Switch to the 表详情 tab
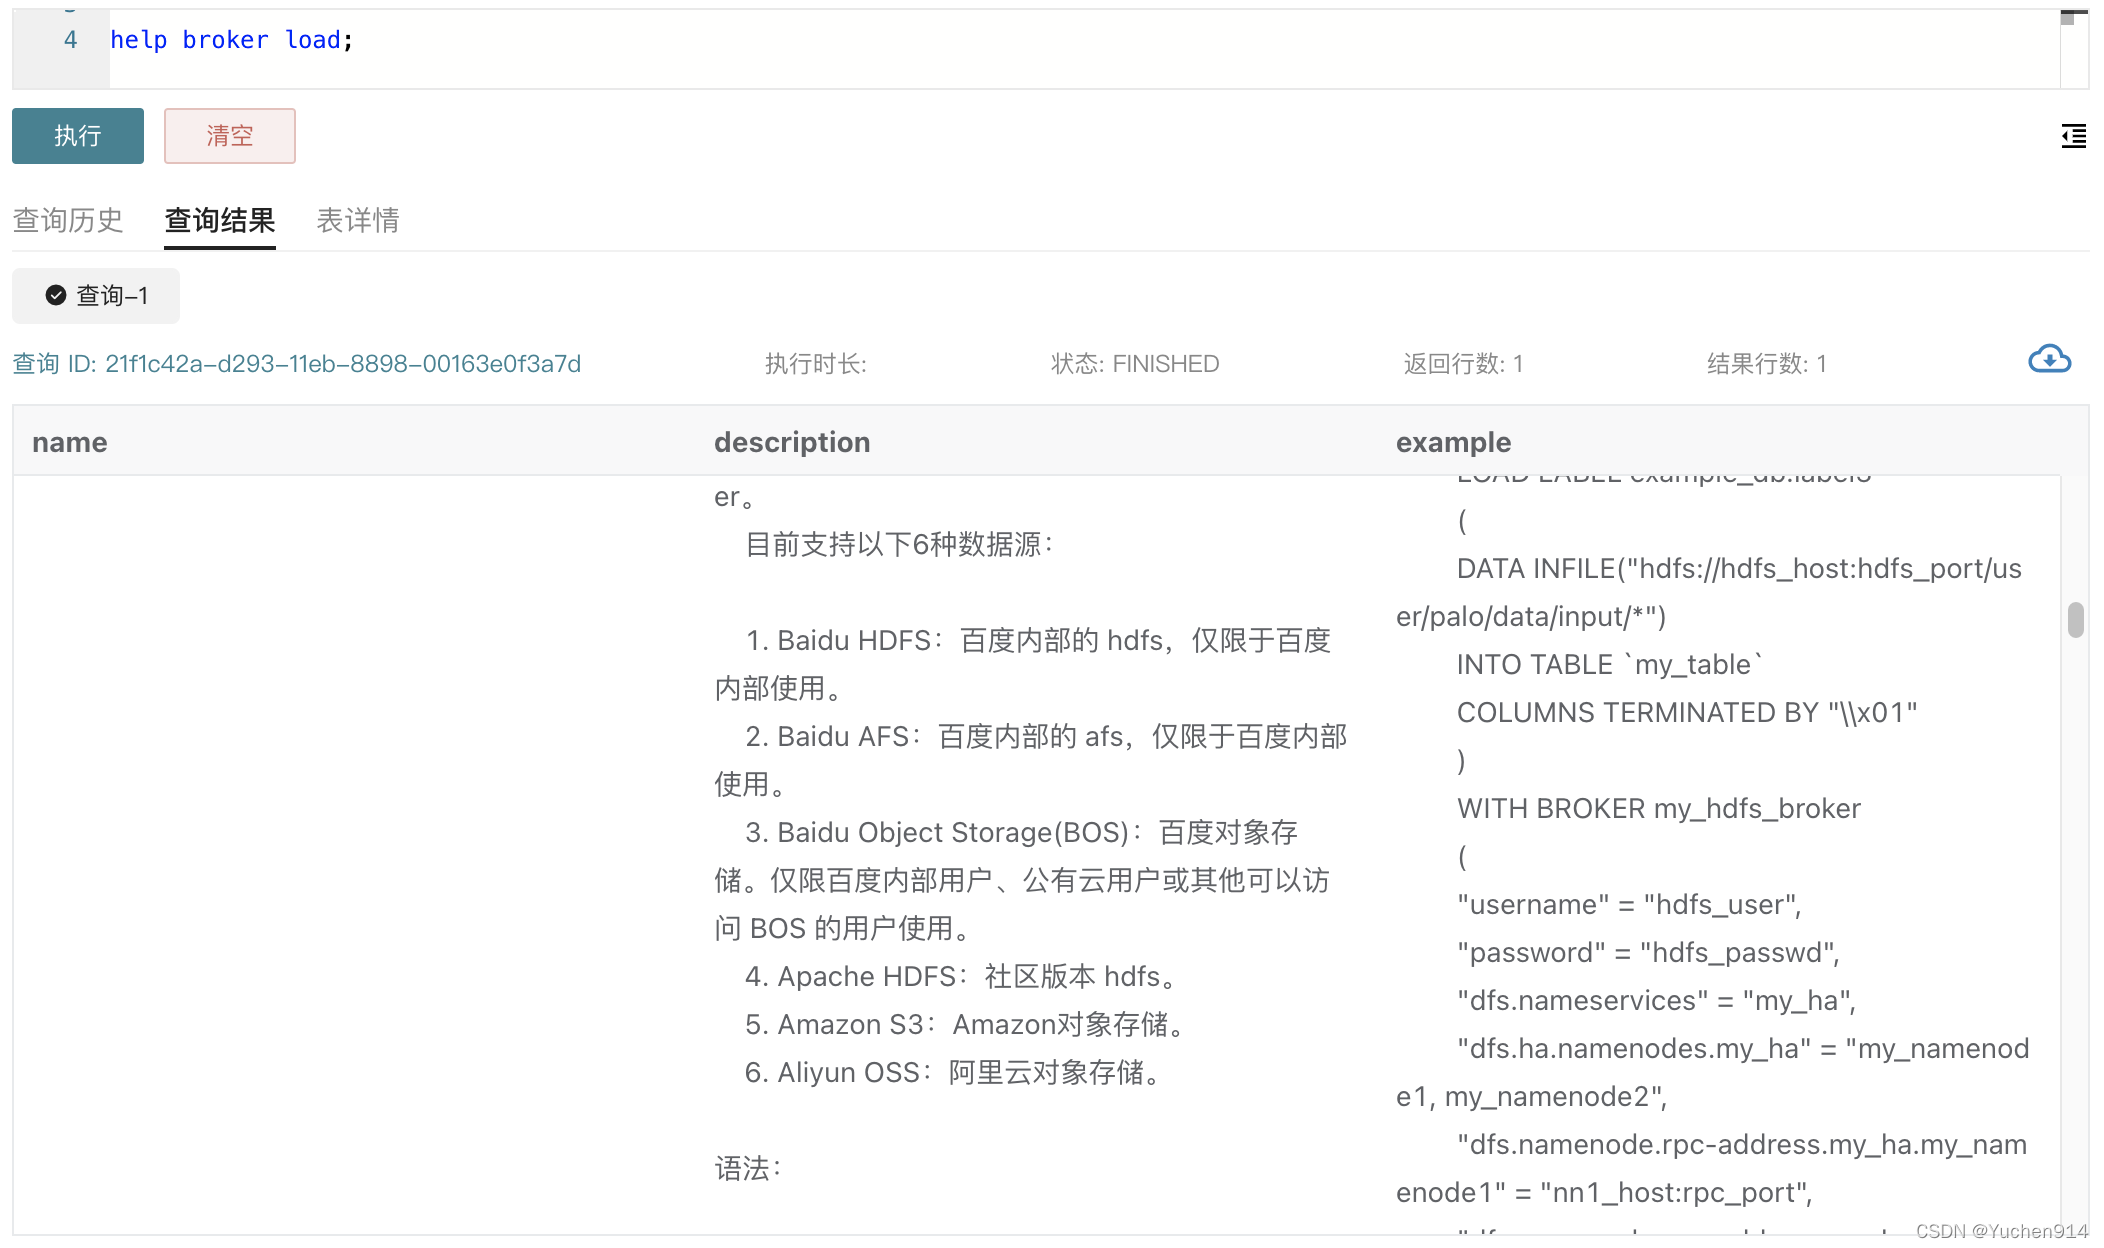 click(357, 220)
